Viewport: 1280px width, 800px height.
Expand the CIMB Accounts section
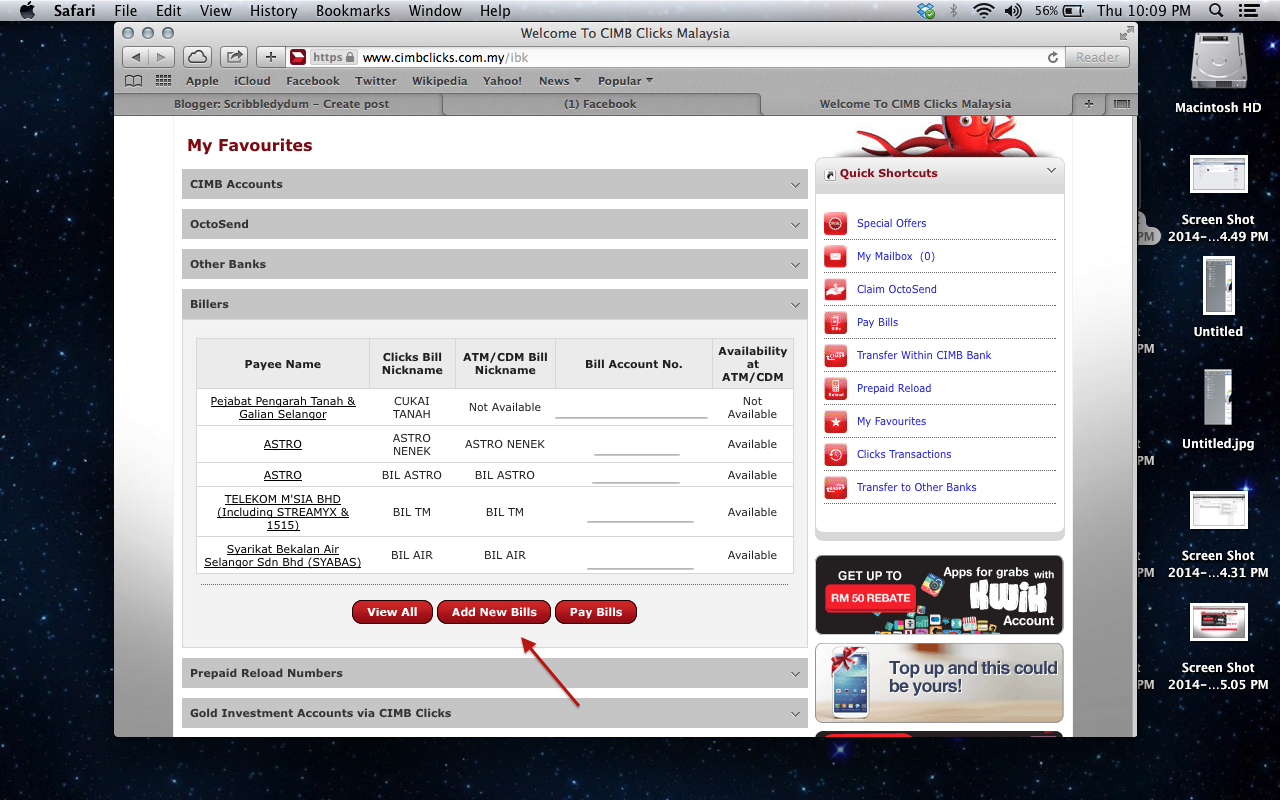pos(495,184)
